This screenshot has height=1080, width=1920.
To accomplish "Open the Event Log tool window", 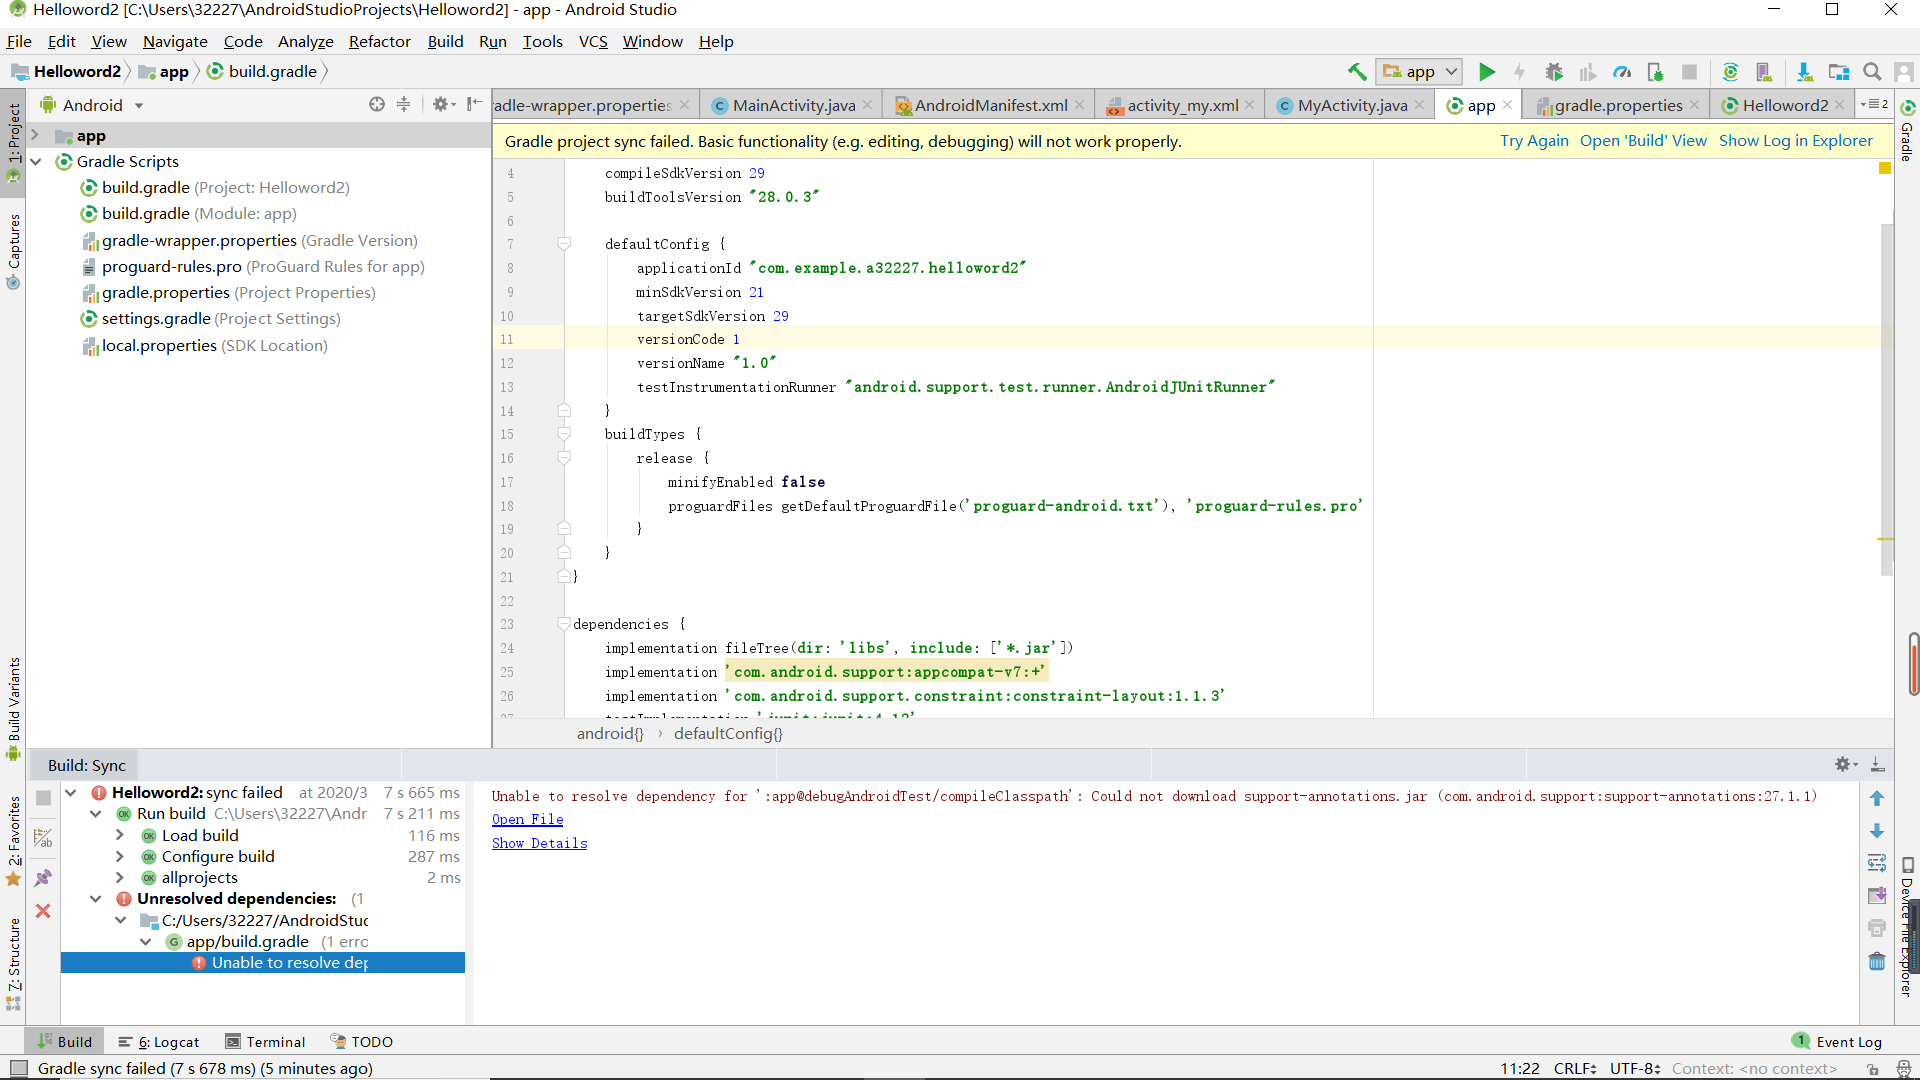I will 1837,1041.
